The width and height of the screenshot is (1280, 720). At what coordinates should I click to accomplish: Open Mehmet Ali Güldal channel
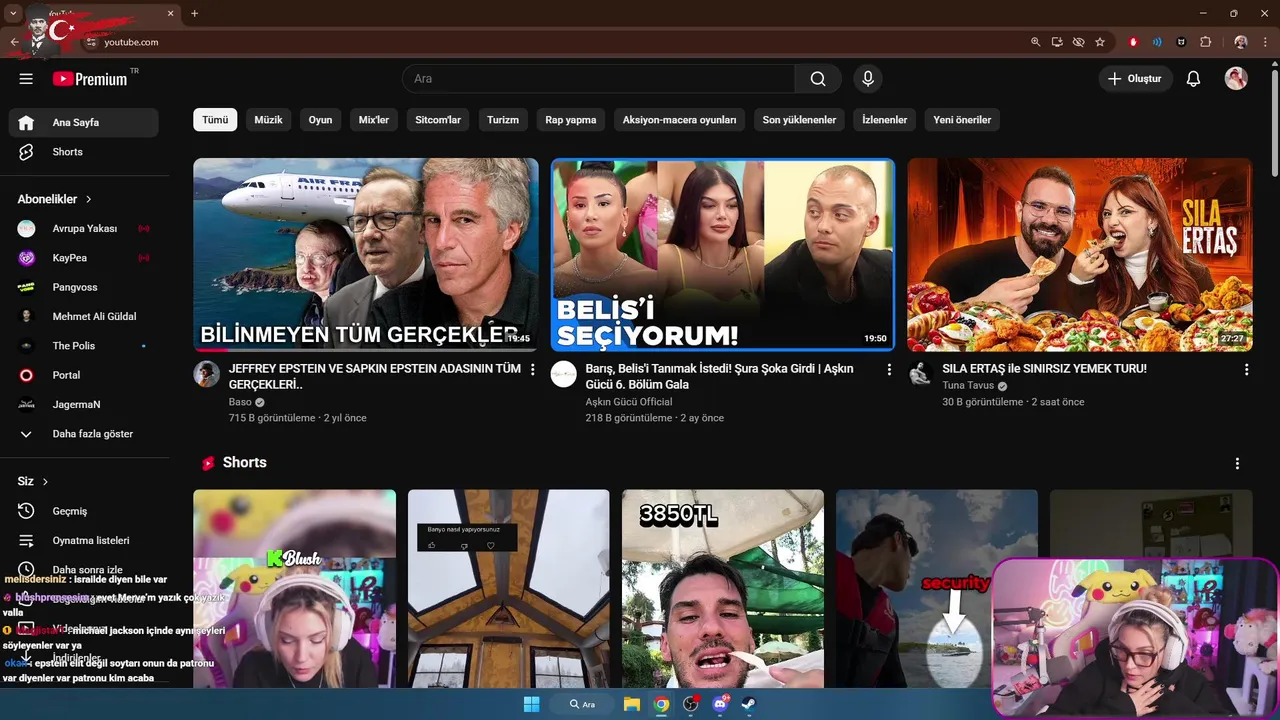click(x=84, y=316)
